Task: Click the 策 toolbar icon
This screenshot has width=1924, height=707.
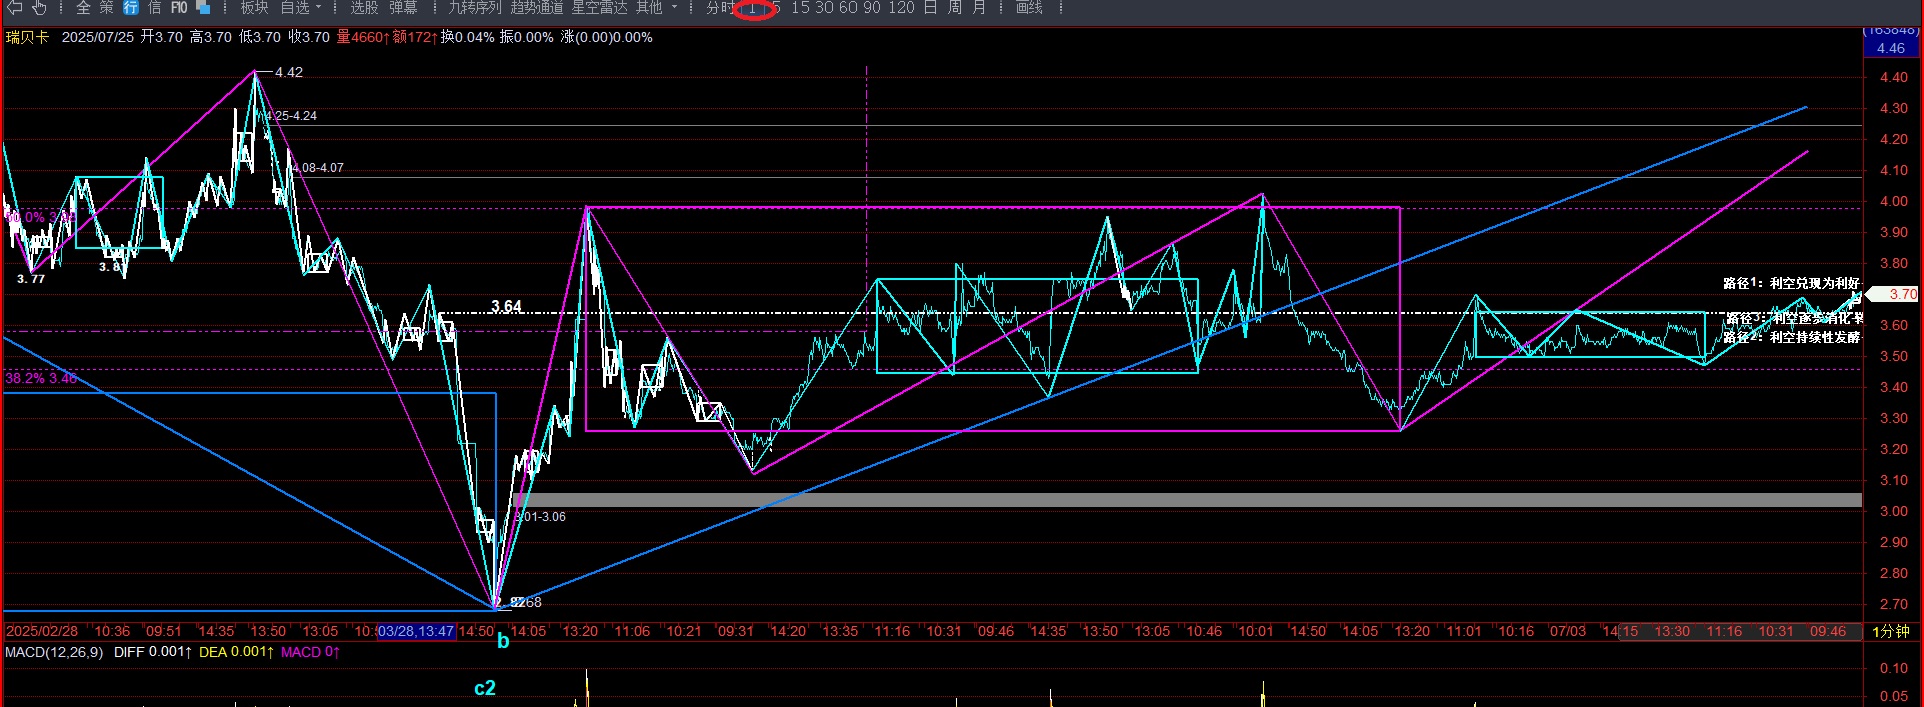Action: [x=107, y=8]
